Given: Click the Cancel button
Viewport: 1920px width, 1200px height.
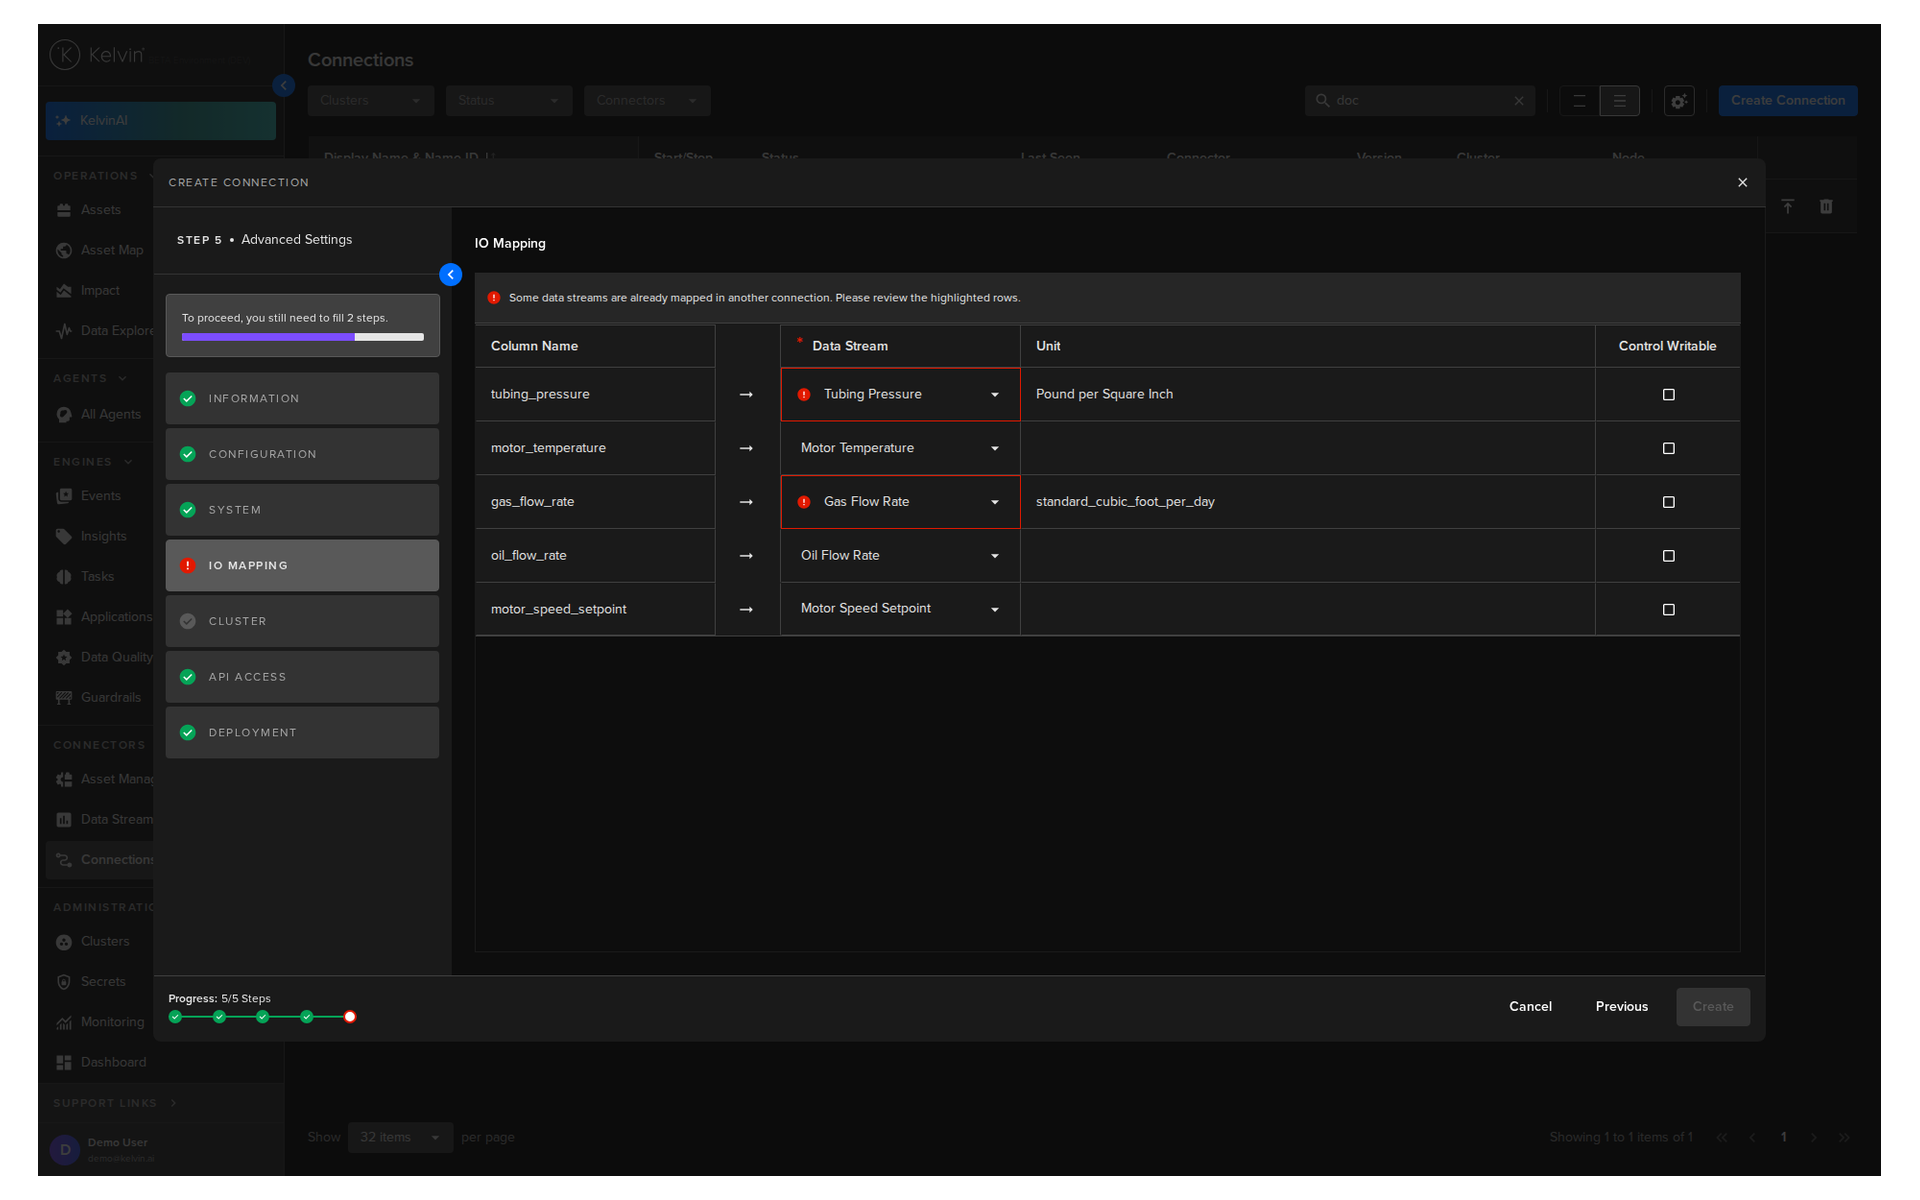Looking at the screenshot, I should 1530,1007.
